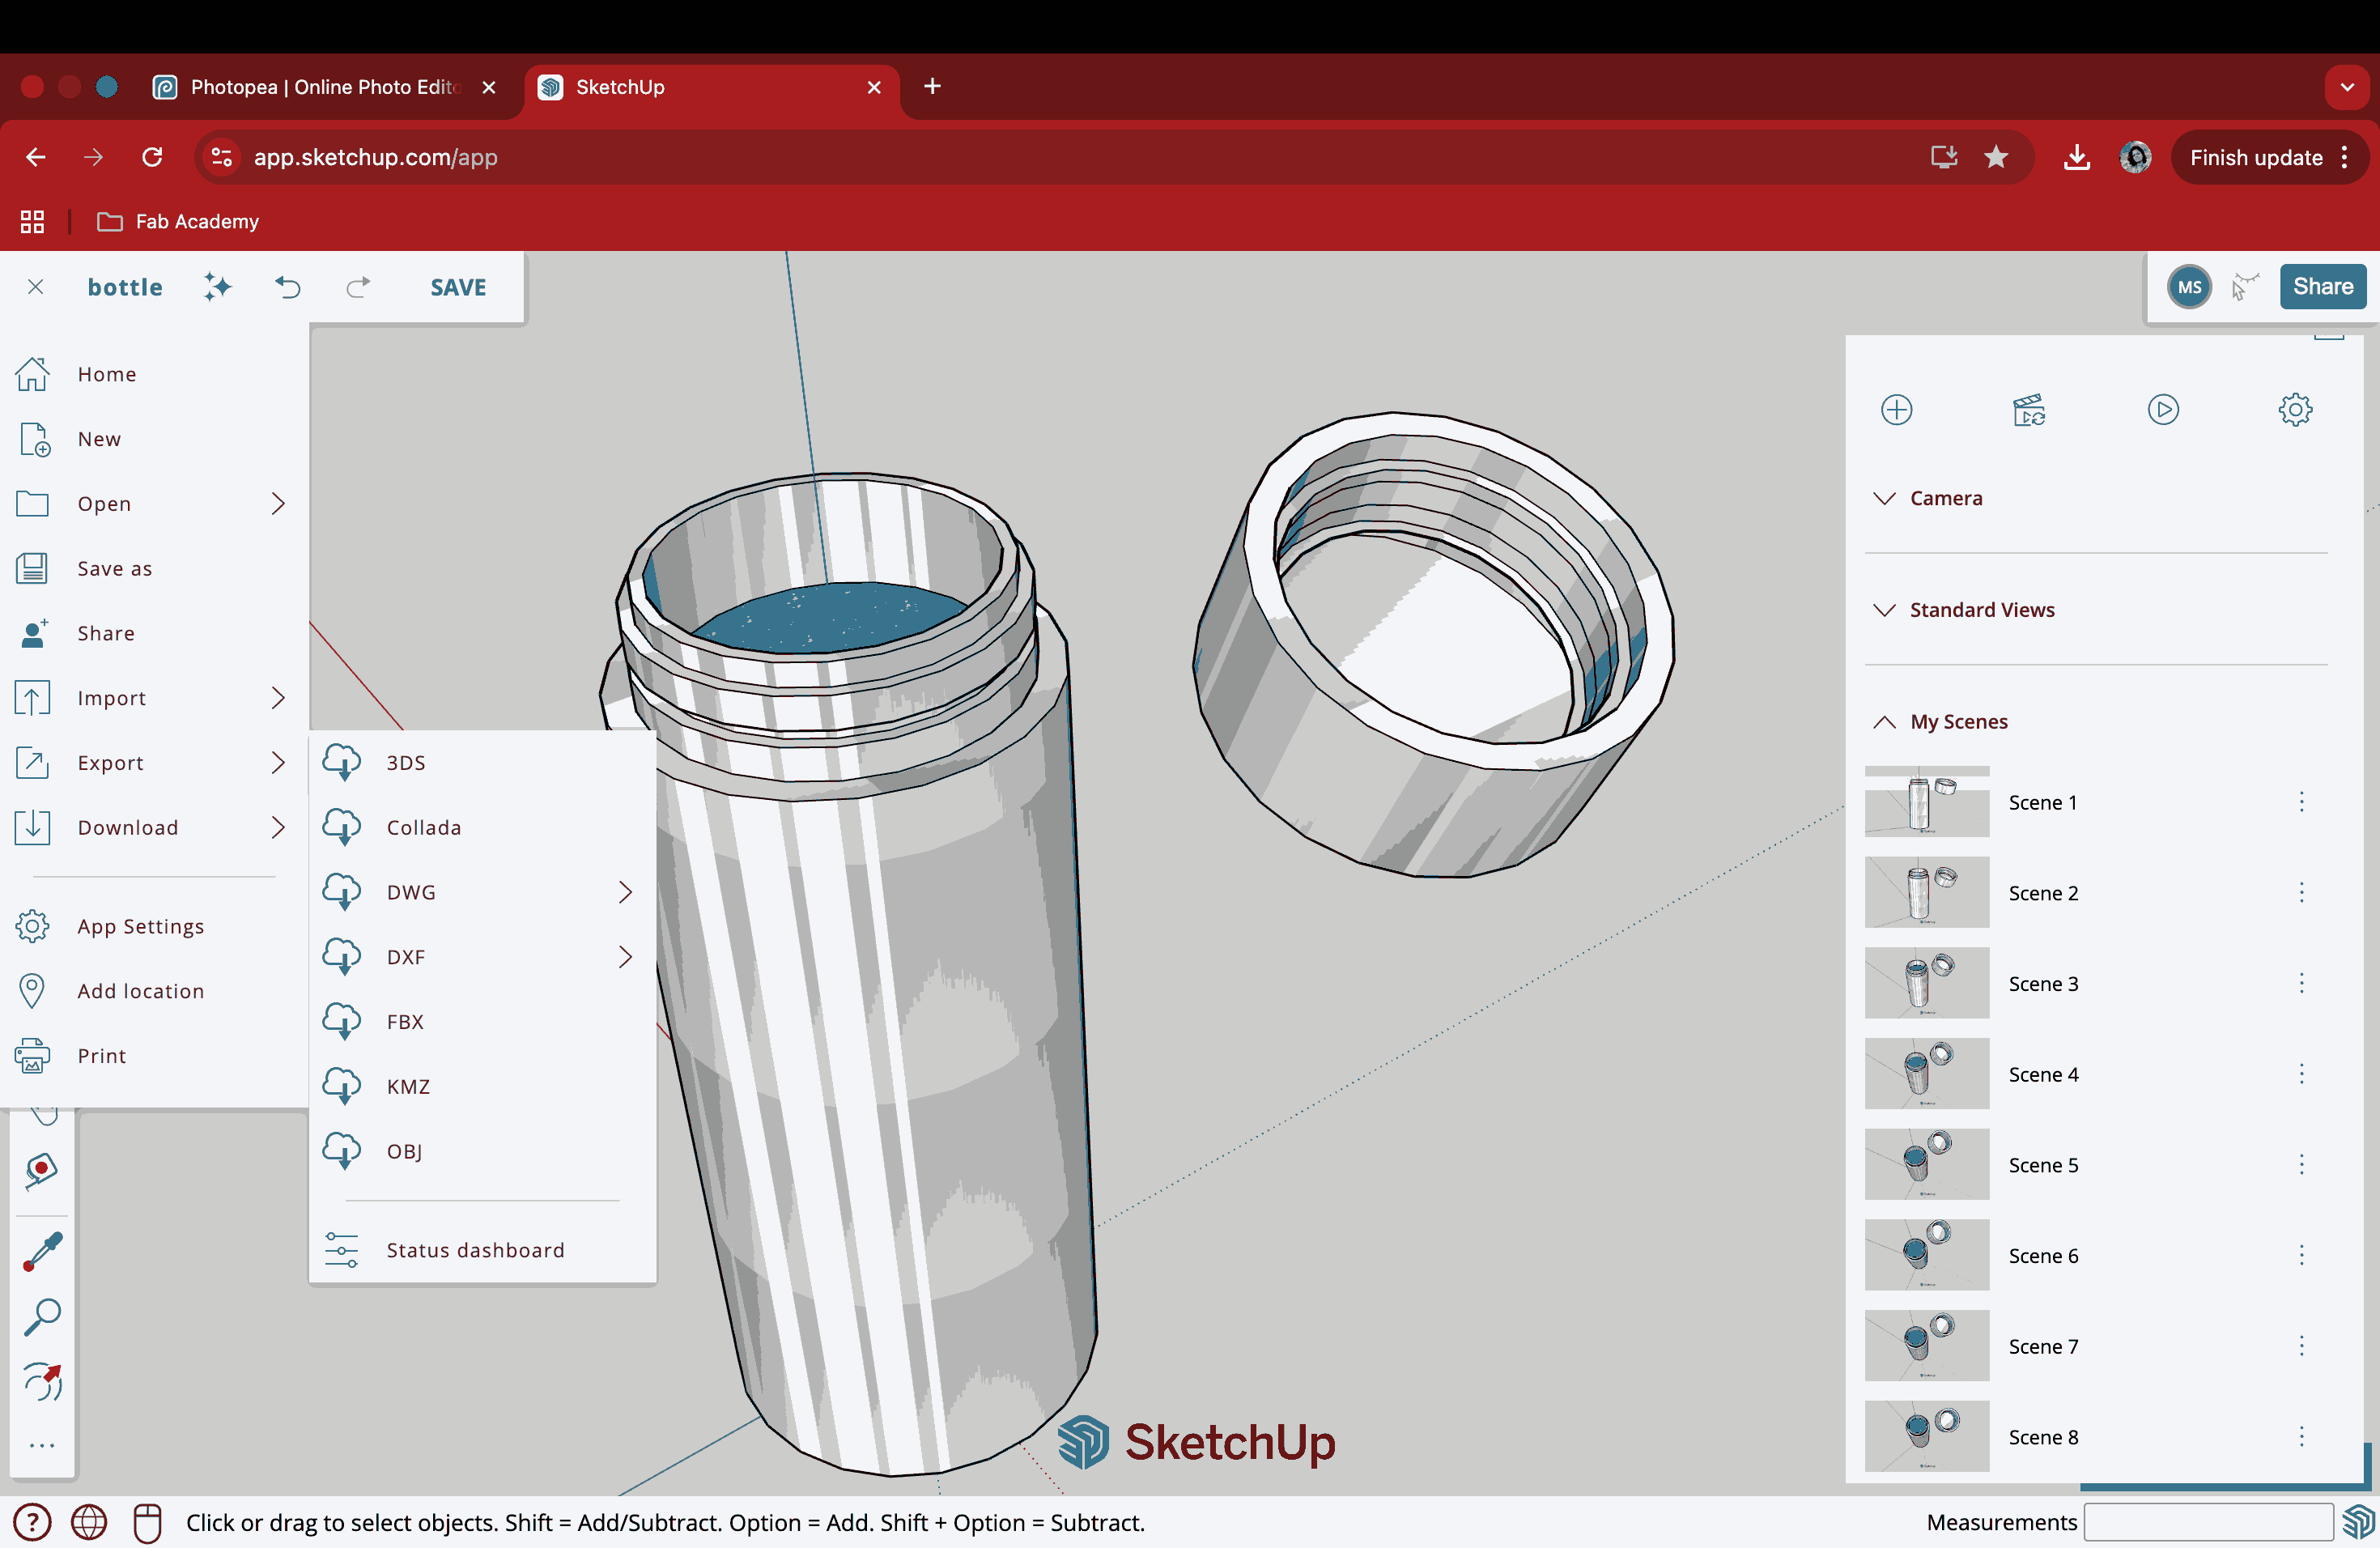Choose OBJ download format

tap(404, 1151)
